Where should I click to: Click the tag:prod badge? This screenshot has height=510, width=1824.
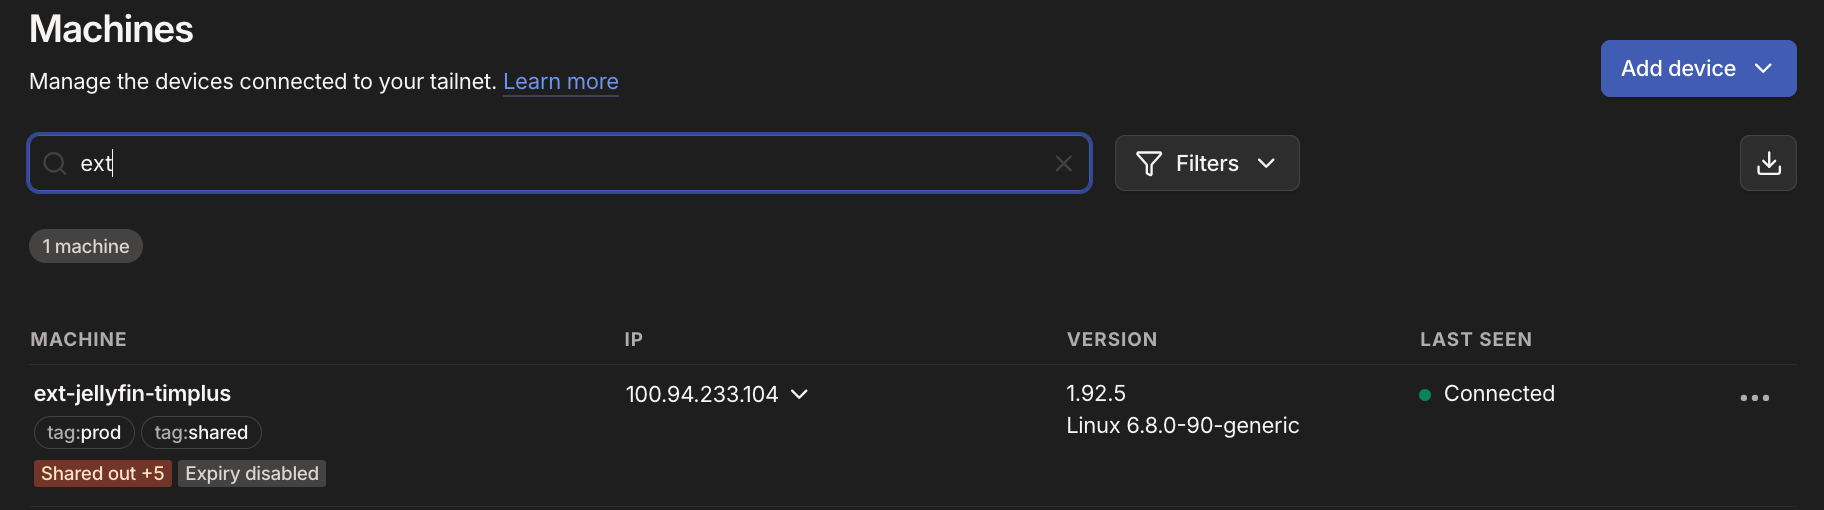coord(84,432)
